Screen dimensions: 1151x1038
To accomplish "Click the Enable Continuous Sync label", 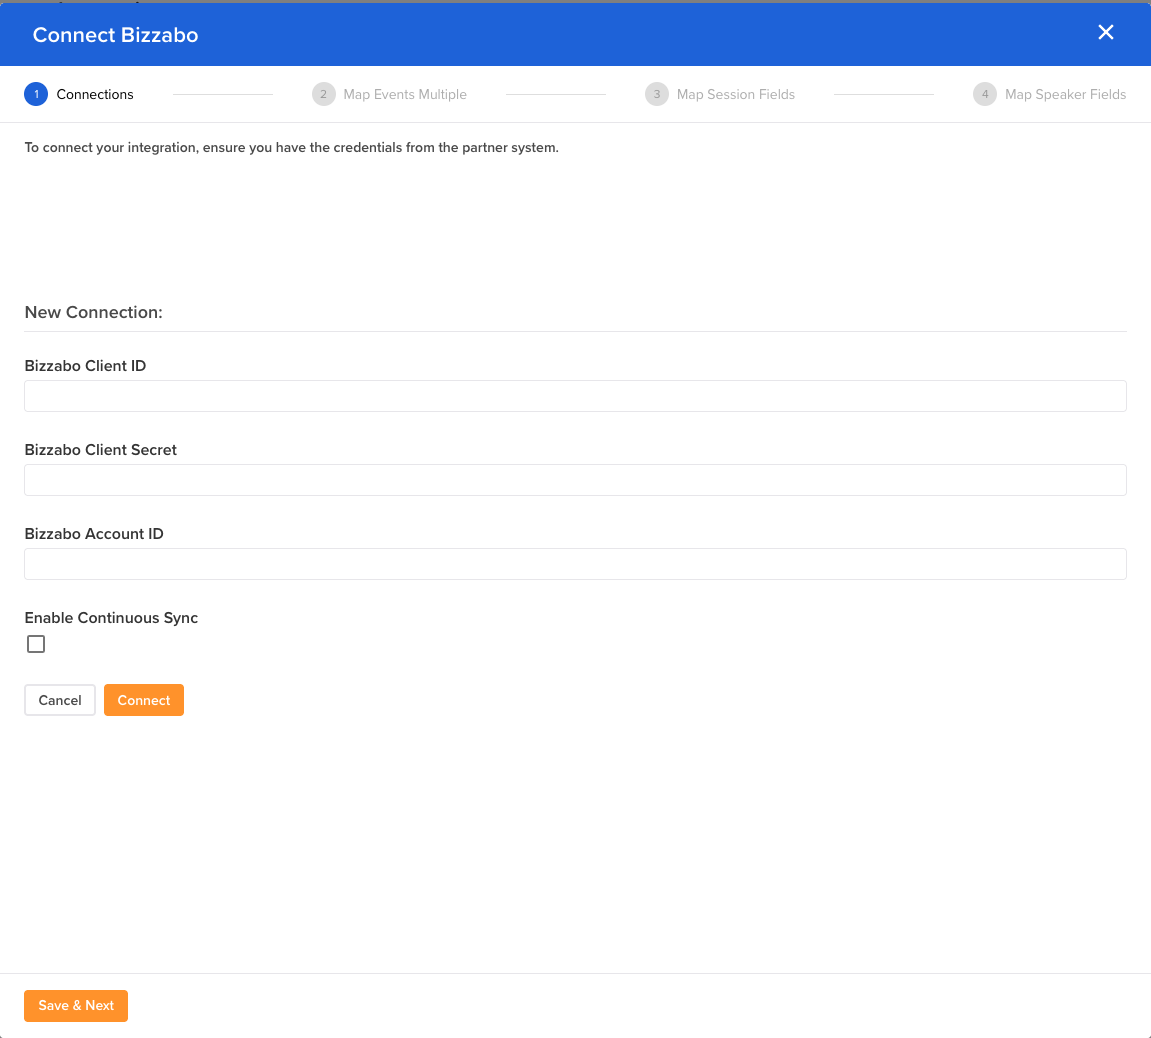I will pos(111,618).
